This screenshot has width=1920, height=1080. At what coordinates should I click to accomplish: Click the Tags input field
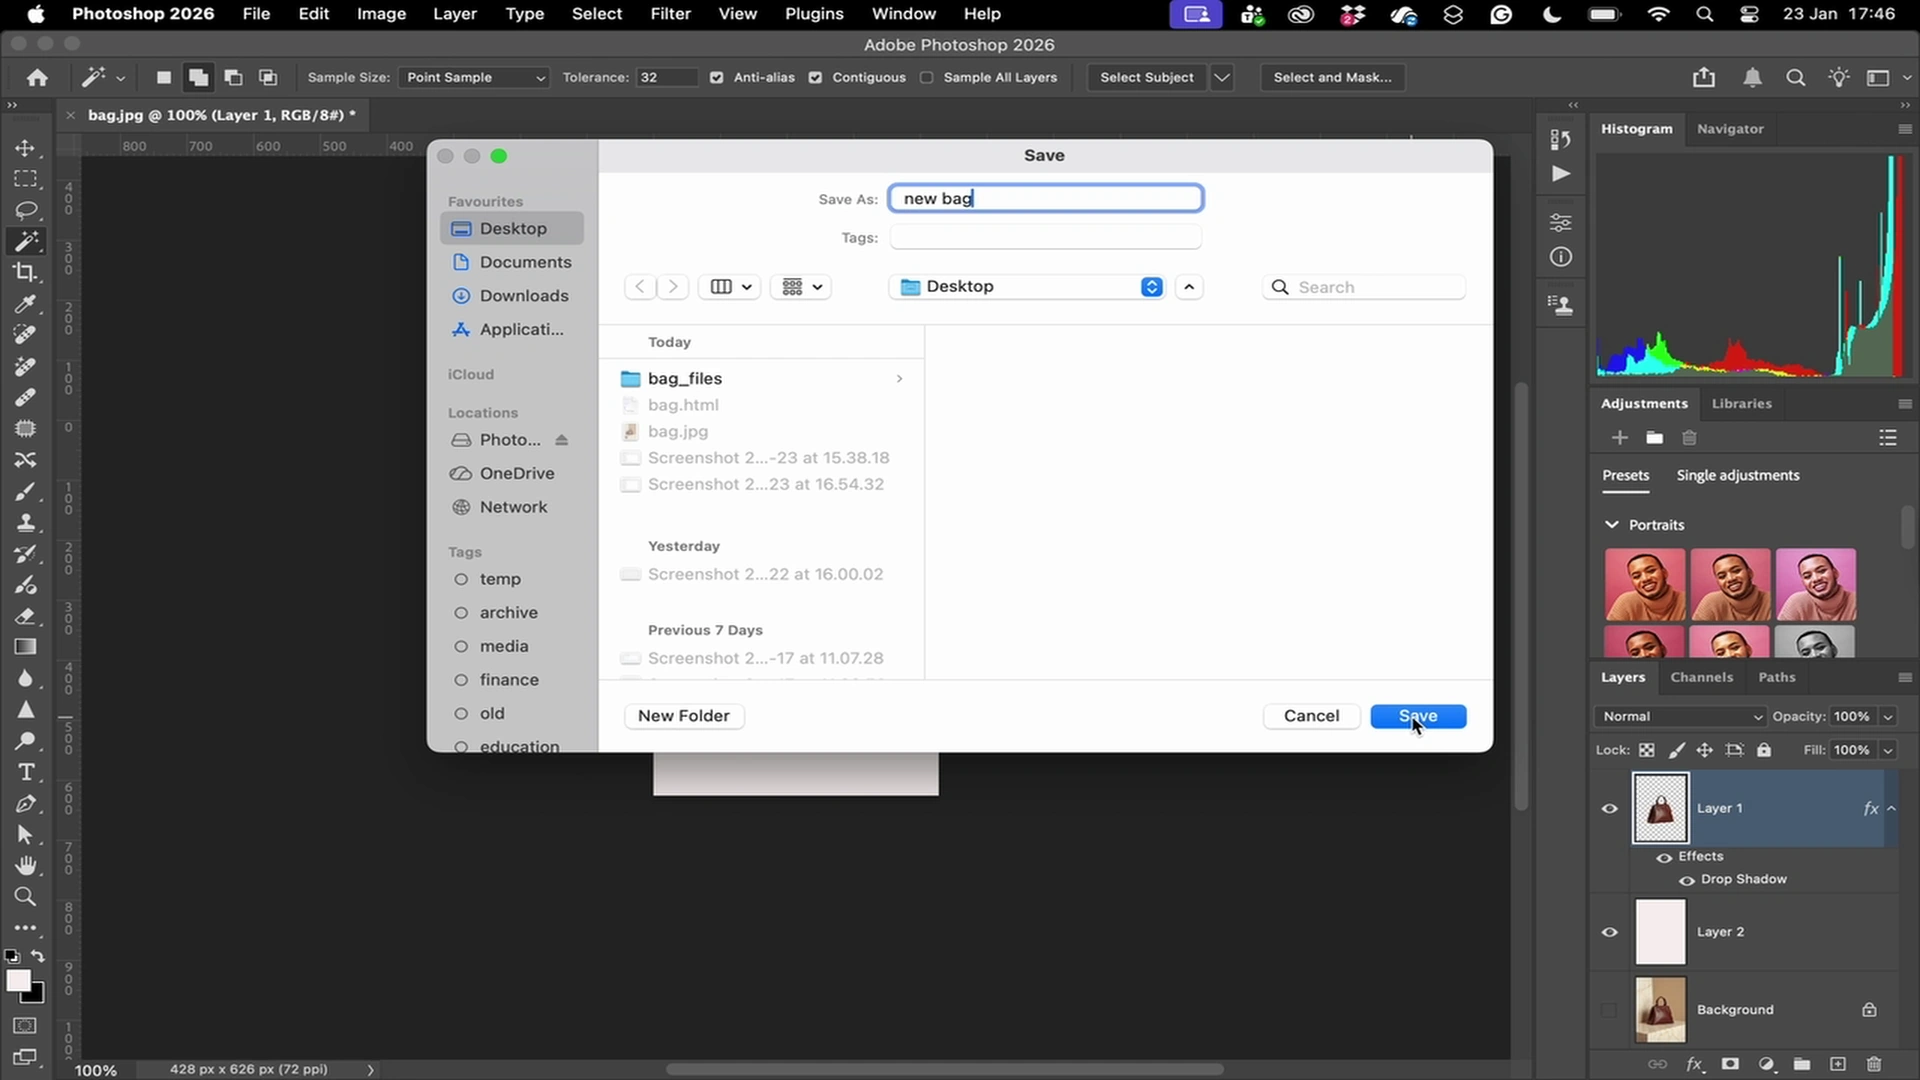coord(1045,238)
